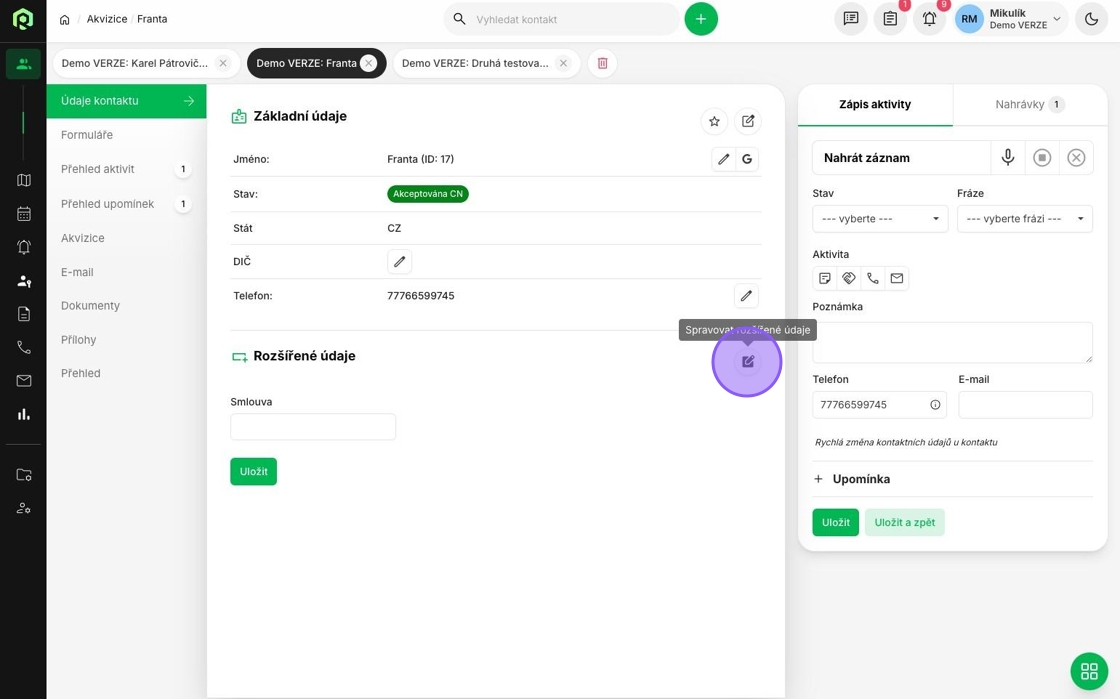Click the stop recording icon
The width and height of the screenshot is (1120, 699).
coord(1042,158)
